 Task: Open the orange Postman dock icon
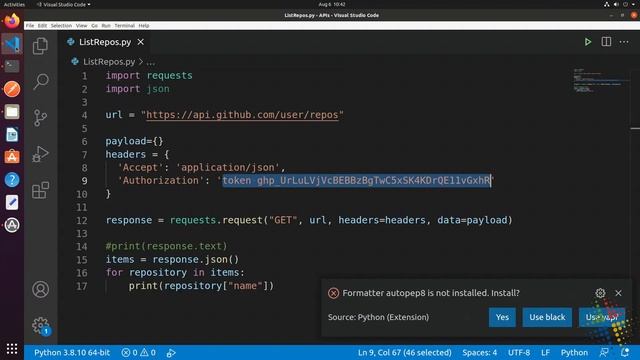pyautogui.click(x=12, y=89)
